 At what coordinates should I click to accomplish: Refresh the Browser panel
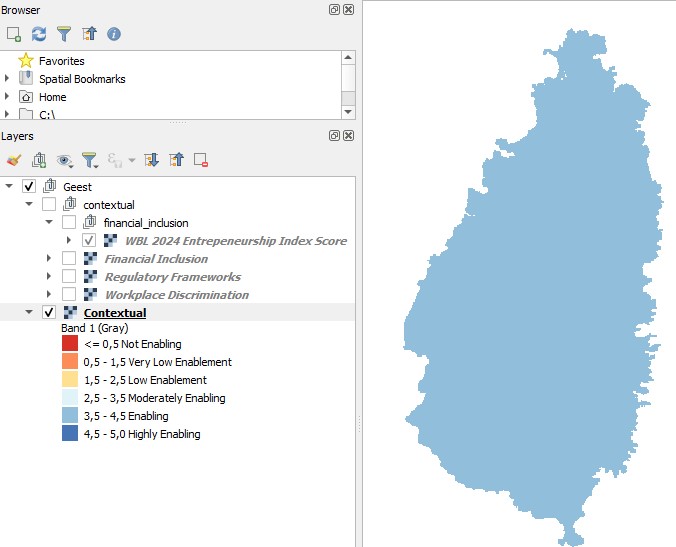[39, 34]
